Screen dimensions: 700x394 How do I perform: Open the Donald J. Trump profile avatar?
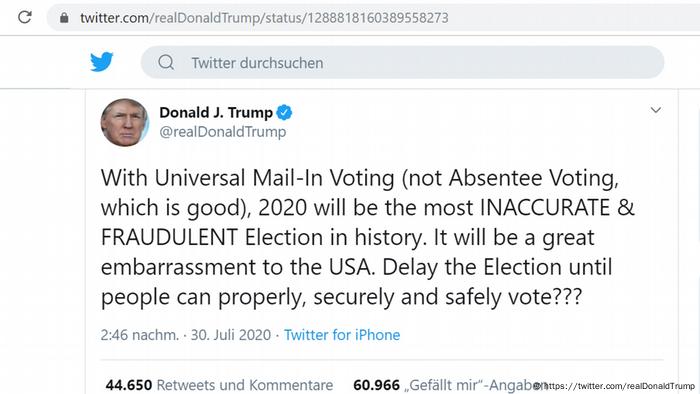(x=125, y=122)
